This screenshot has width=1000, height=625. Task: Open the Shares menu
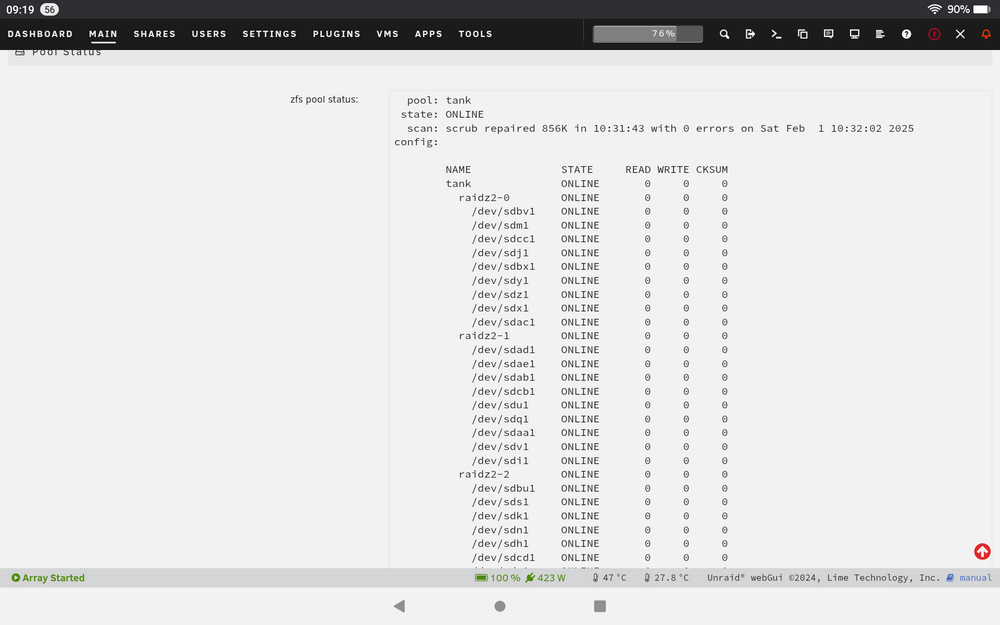point(154,34)
